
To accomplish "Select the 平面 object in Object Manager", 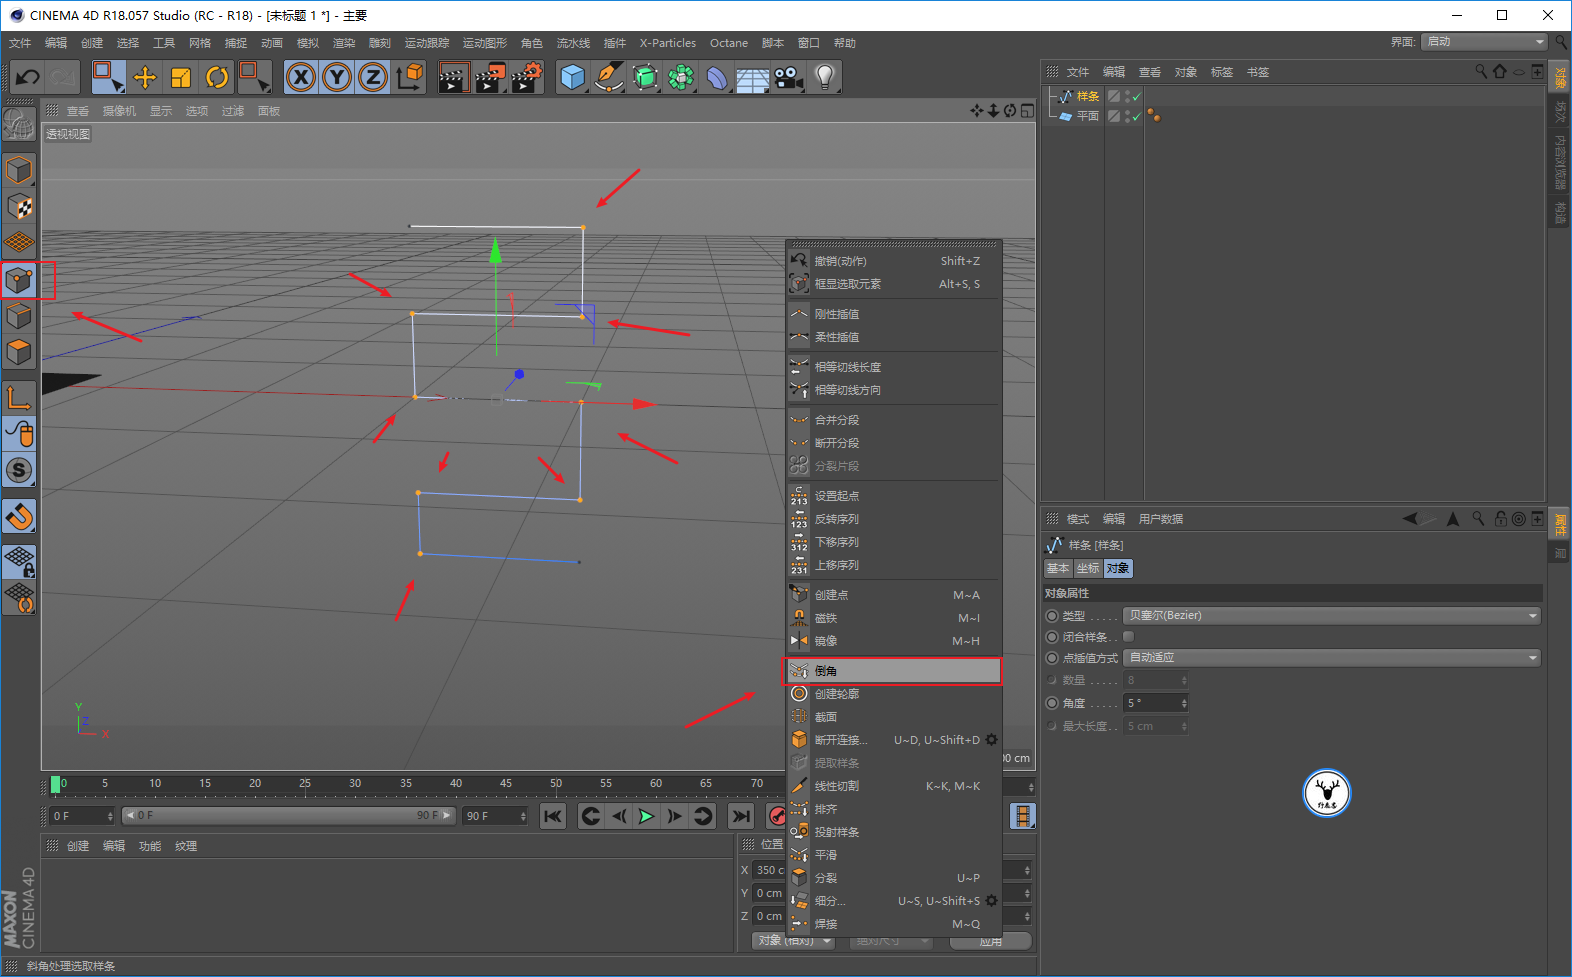I will [1088, 116].
